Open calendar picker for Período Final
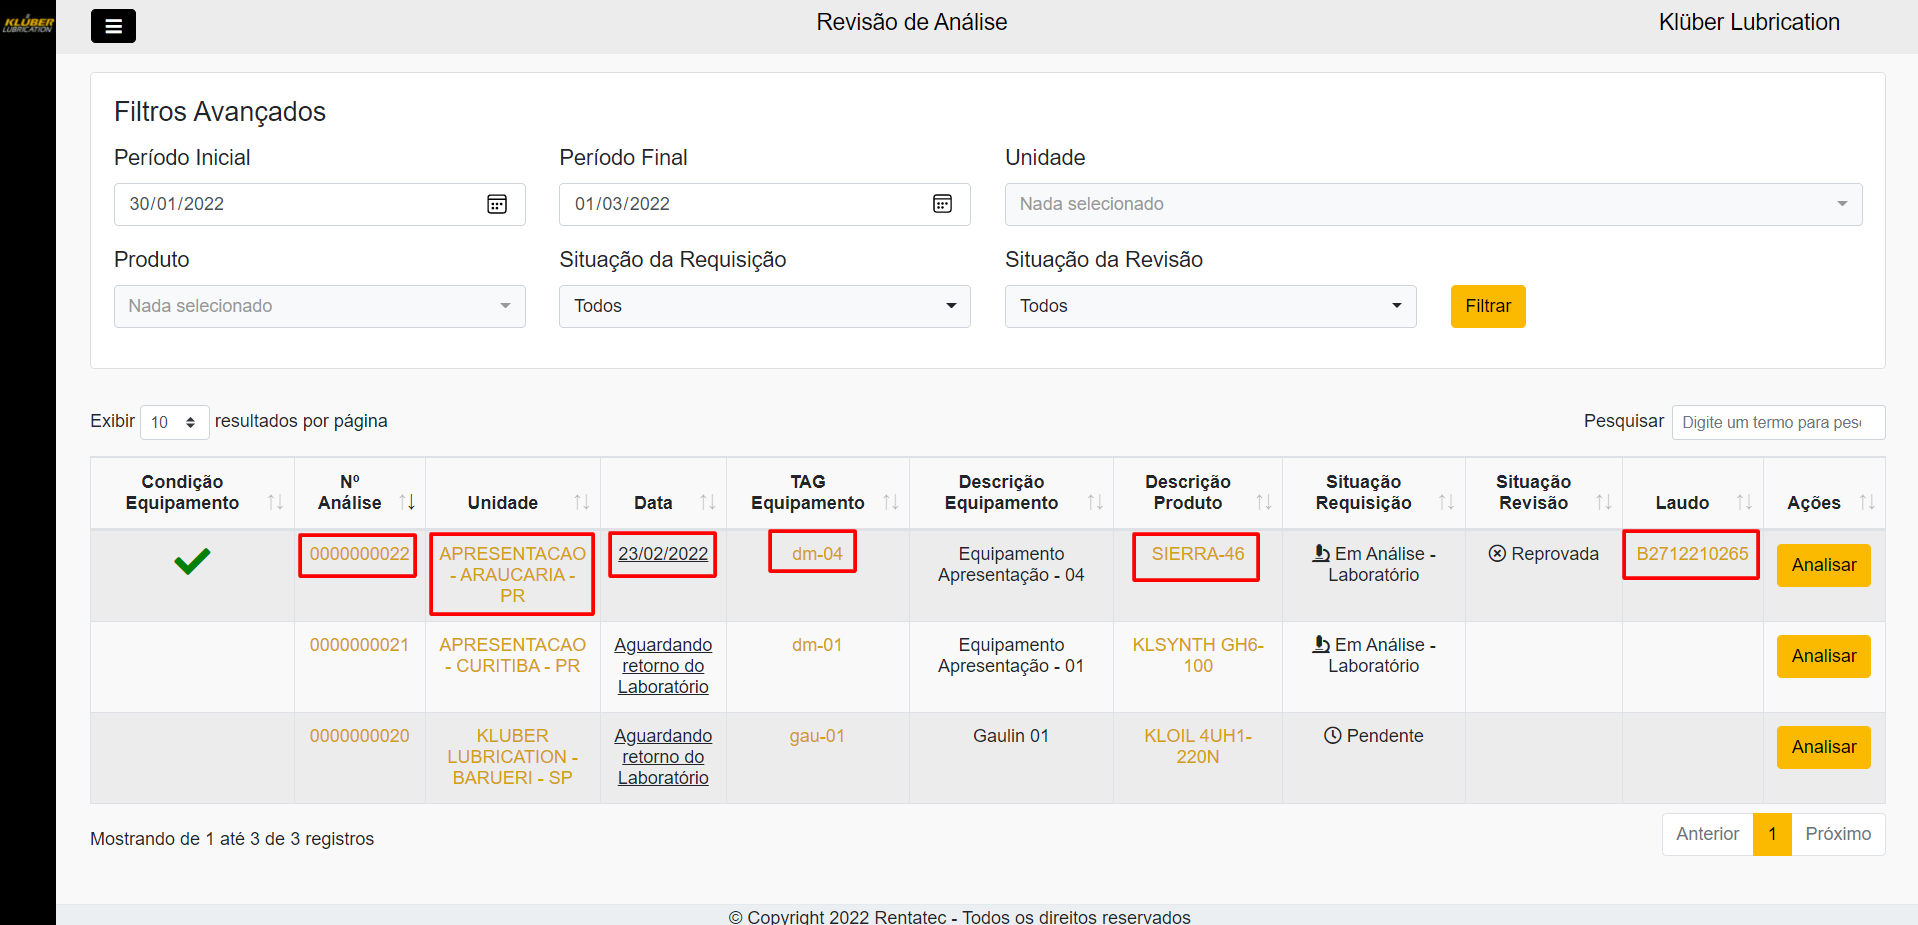Image resolution: width=1918 pixels, height=925 pixels. point(942,204)
